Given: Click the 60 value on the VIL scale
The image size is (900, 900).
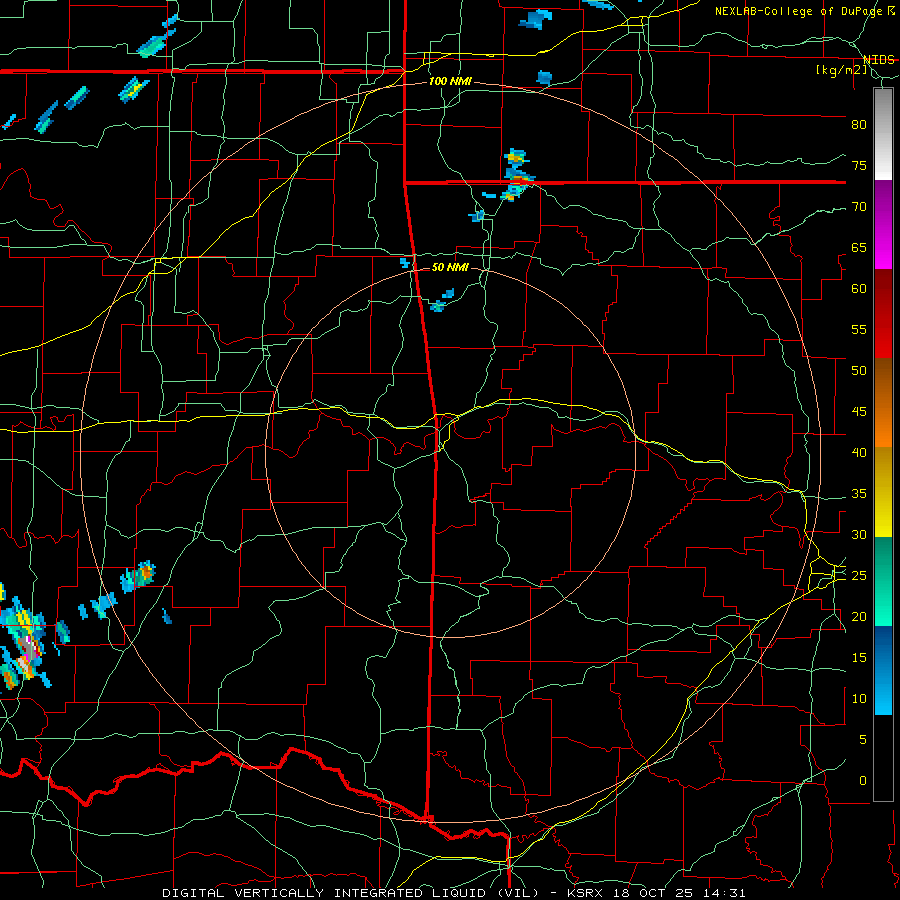Looking at the screenshot, I should (x=859, y=289).
